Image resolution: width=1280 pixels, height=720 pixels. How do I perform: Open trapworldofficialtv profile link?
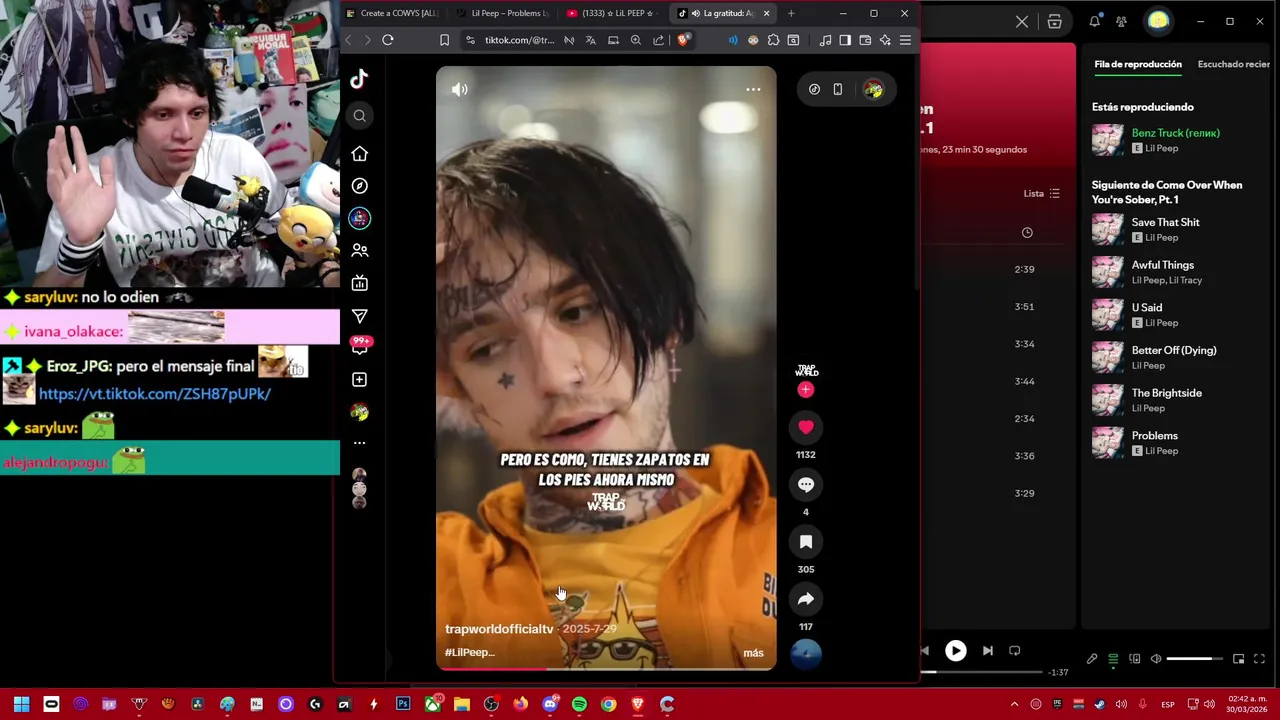coord(499,629)
